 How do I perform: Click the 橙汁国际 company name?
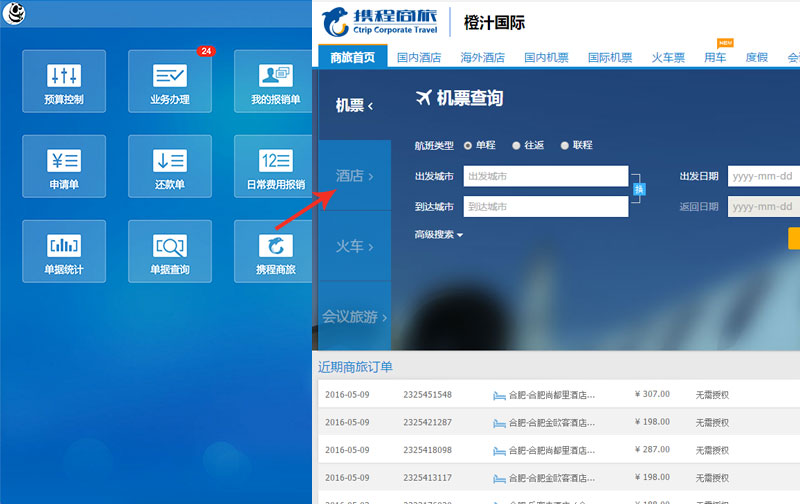click(x=494, y=23)
